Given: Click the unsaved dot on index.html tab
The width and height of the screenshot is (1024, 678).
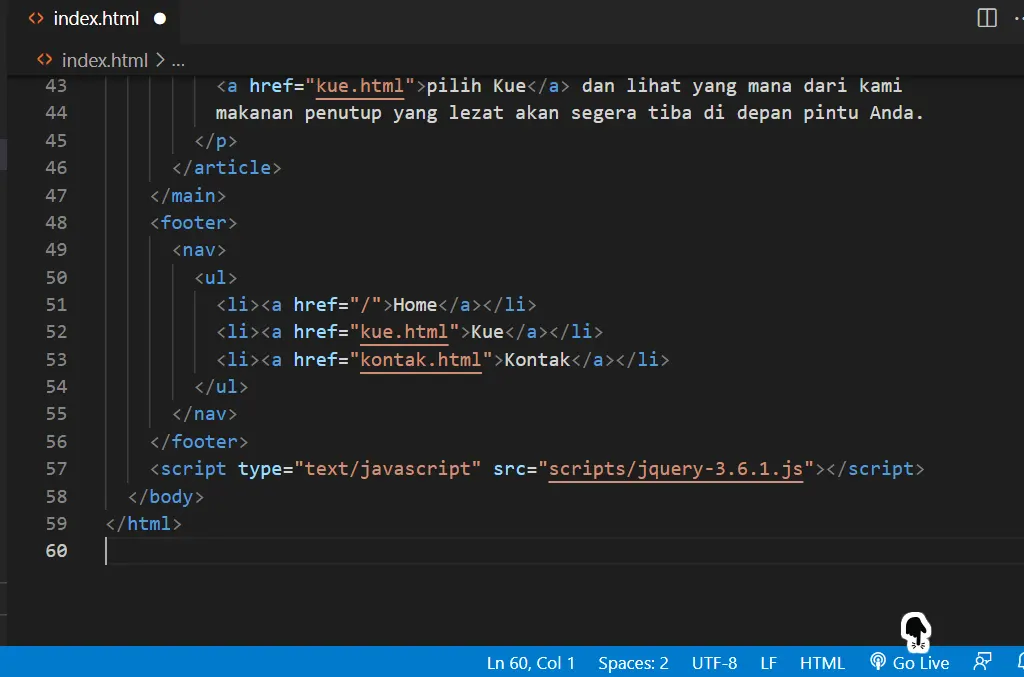Looking at the screenshot, I should 160,19.
